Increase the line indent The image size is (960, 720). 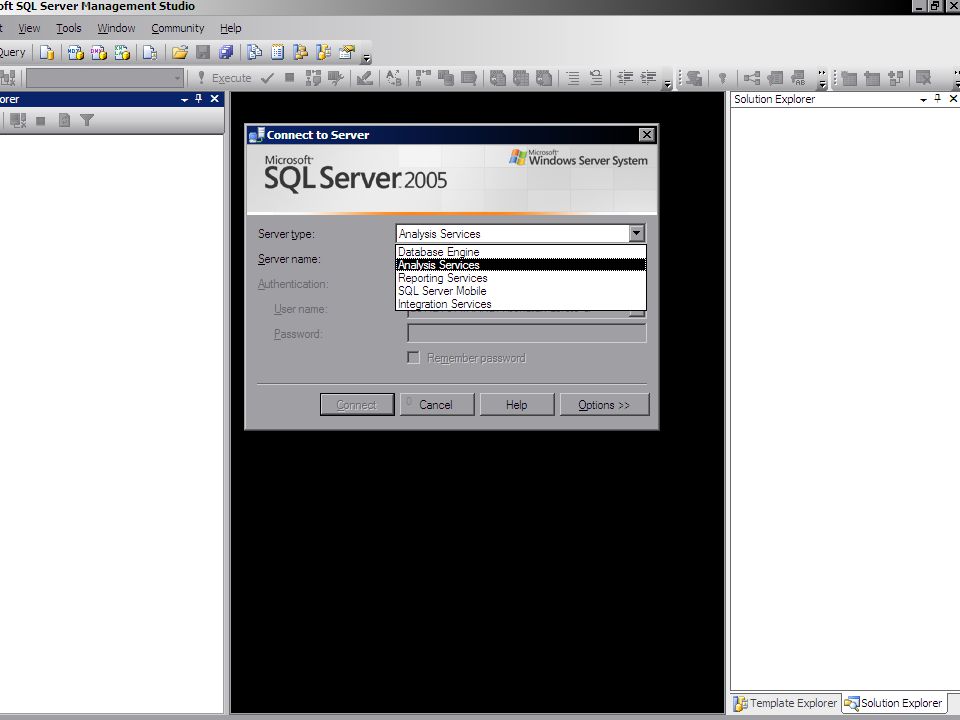pos(648,78)
